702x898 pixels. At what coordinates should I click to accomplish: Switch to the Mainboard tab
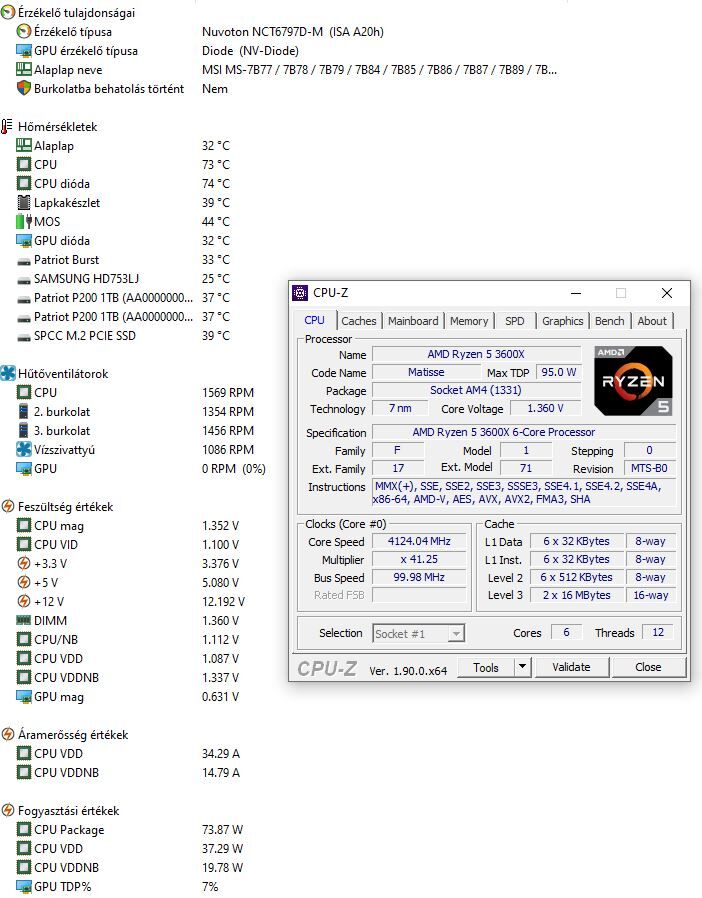[x=413, y=321]
